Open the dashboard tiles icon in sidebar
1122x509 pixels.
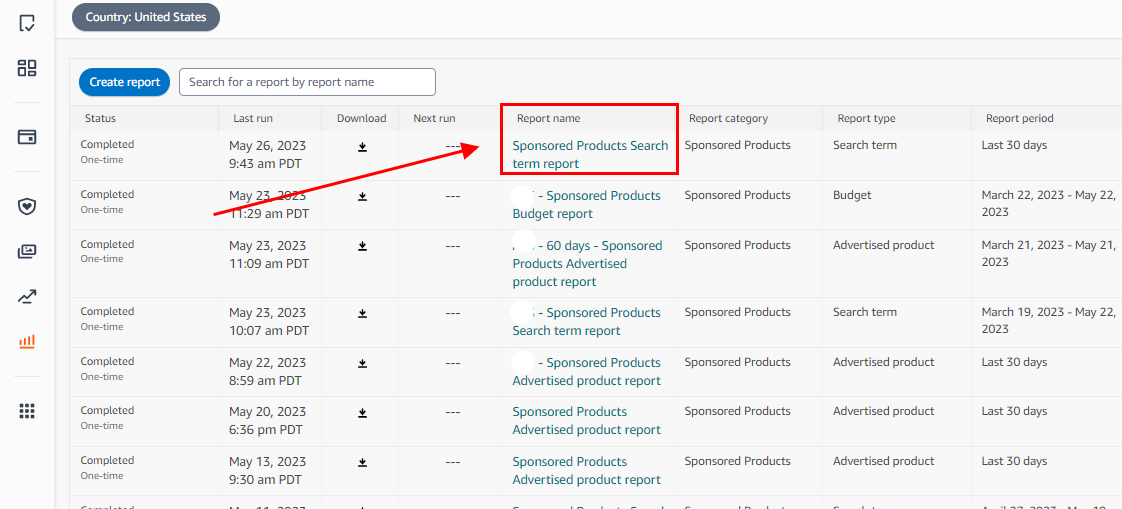point(27,68)
